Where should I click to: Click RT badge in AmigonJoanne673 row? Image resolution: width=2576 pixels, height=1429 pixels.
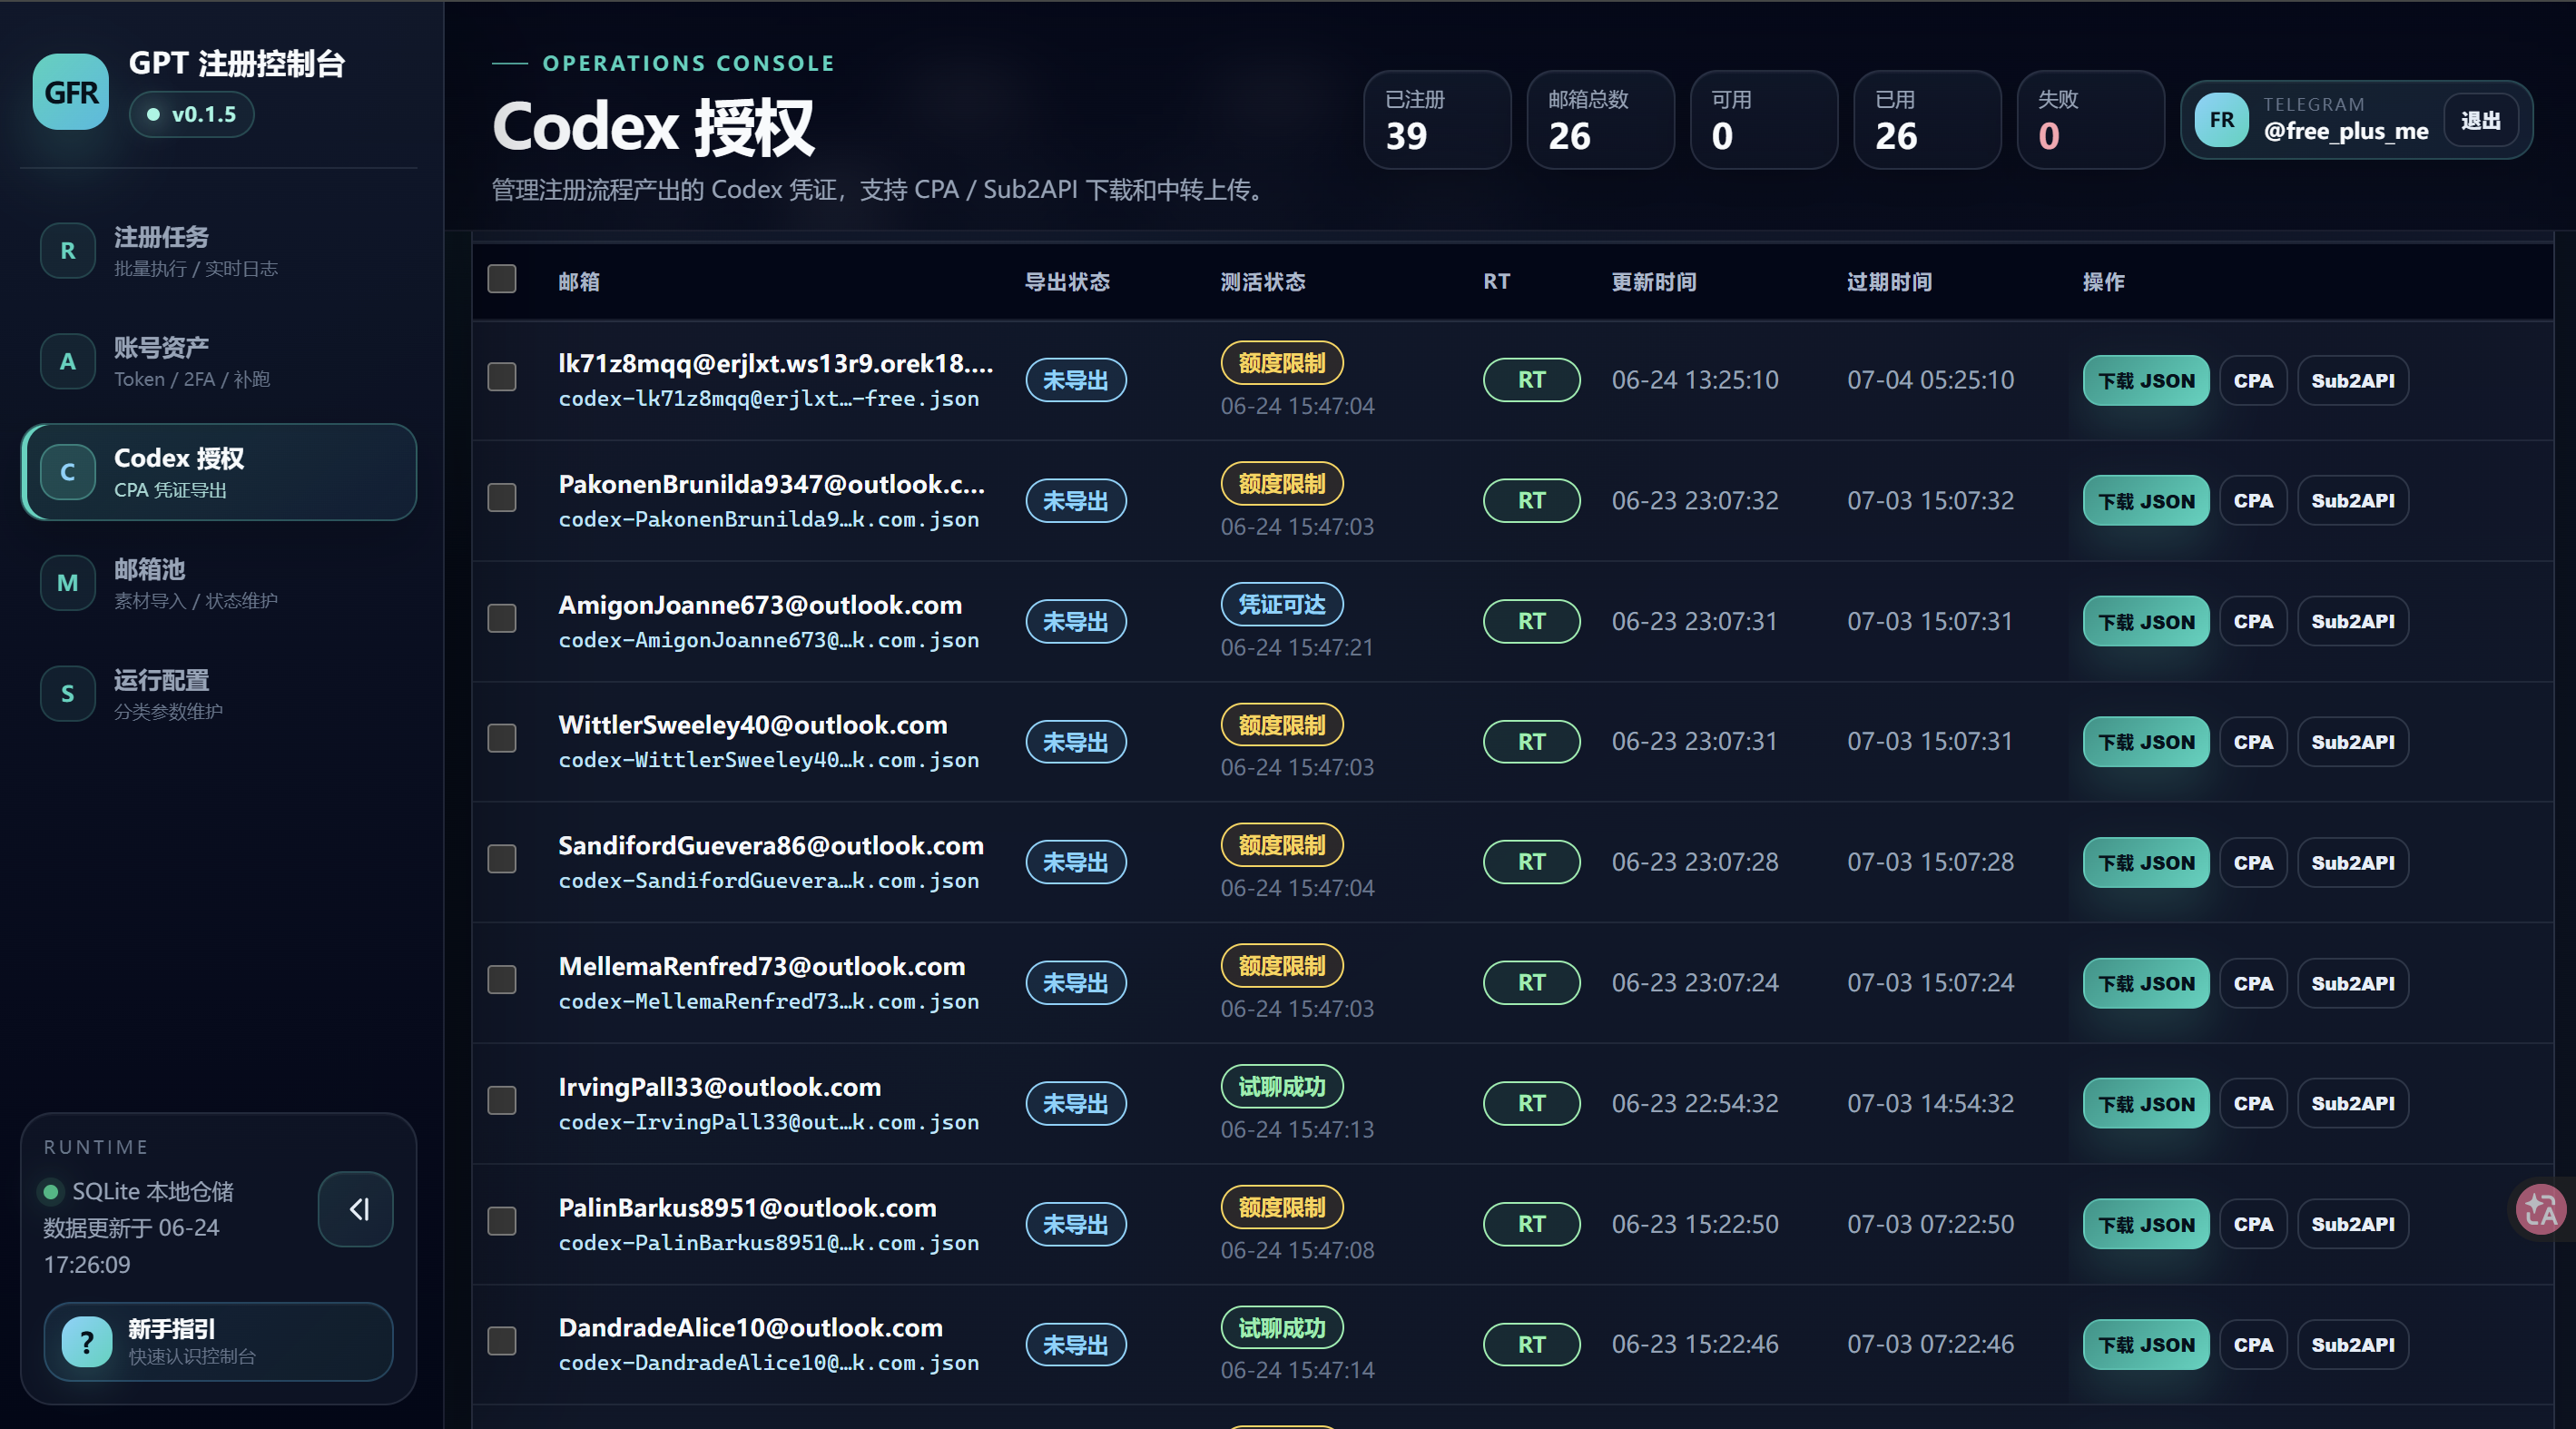coord(1531,621)
